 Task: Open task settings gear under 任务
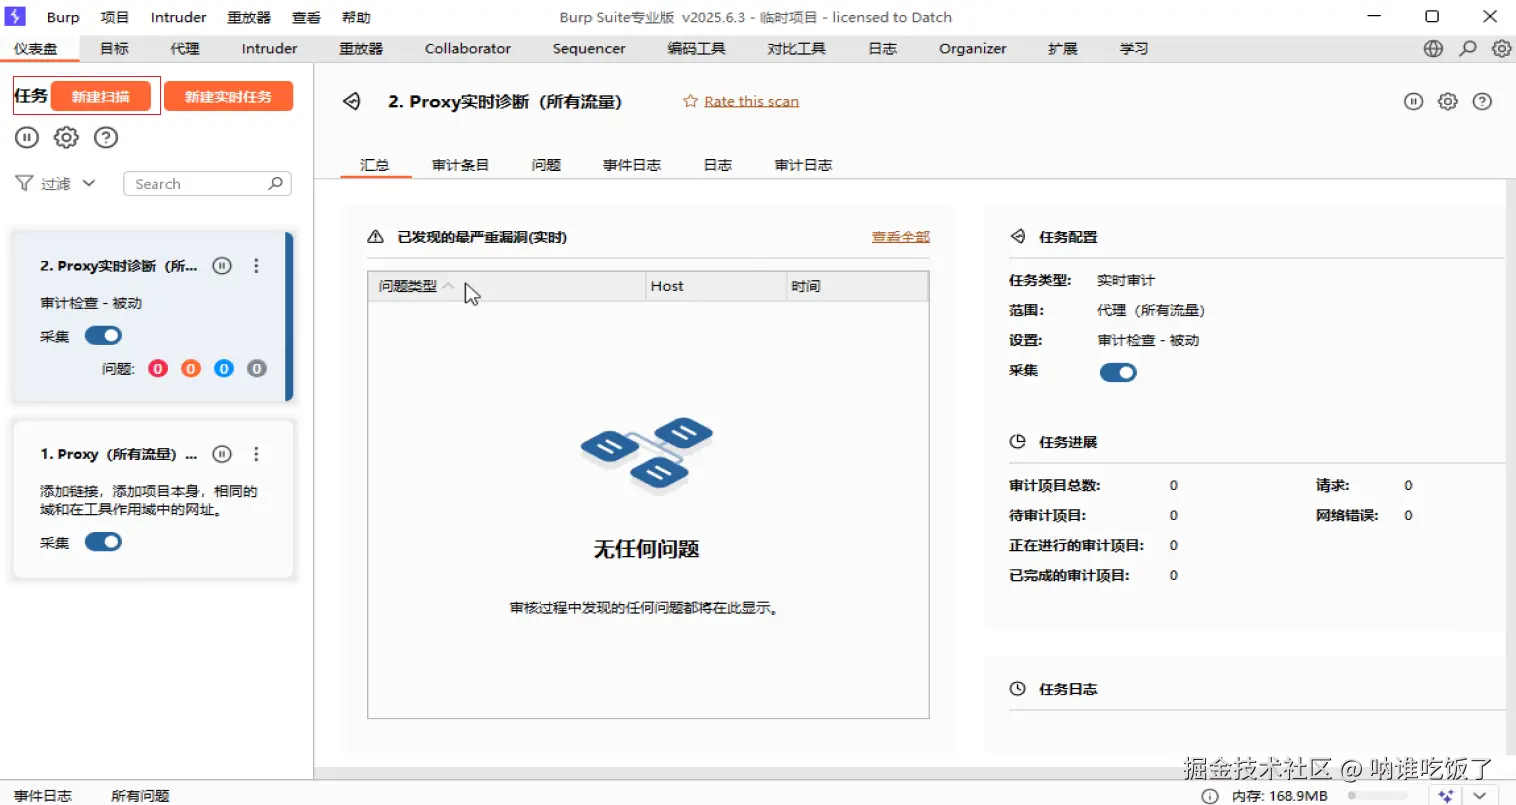click(x=66, y=138)
